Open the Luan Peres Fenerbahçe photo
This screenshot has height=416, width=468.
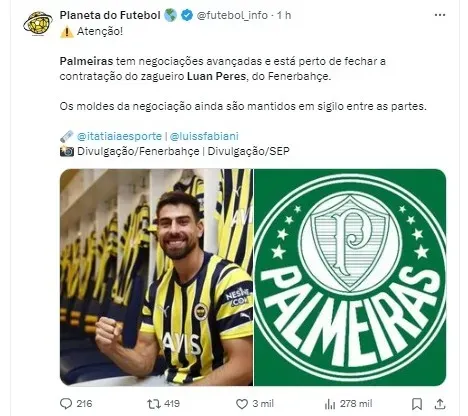click(x=156, y=277)
